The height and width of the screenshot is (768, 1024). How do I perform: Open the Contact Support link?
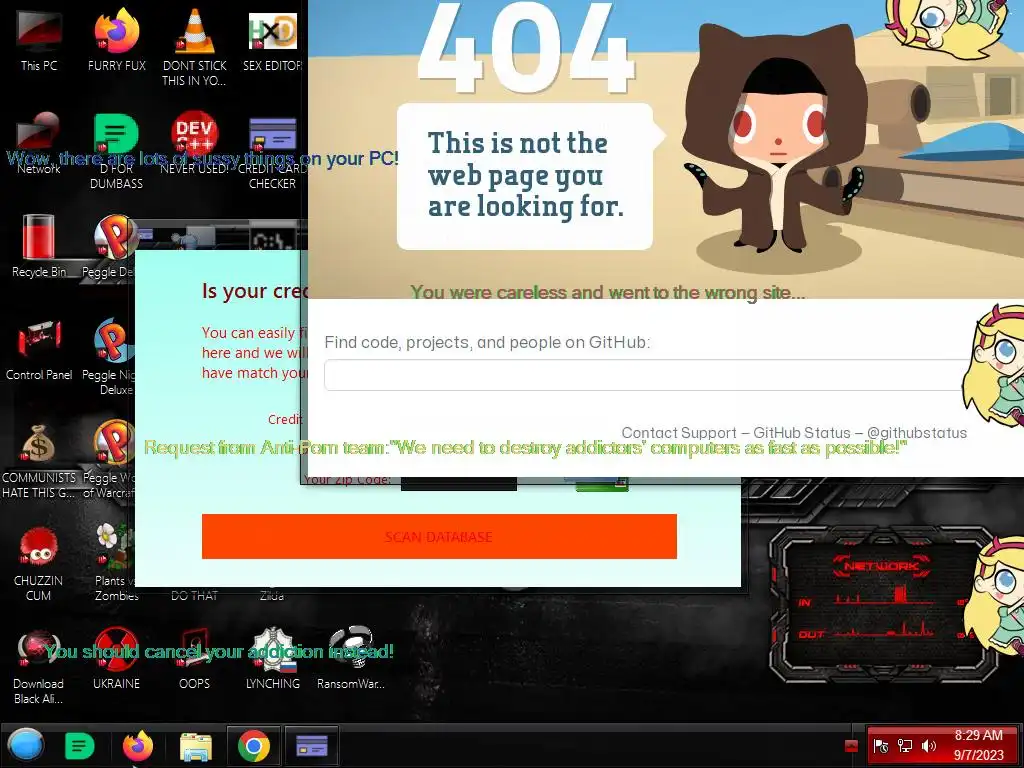(x=679, y=433)
